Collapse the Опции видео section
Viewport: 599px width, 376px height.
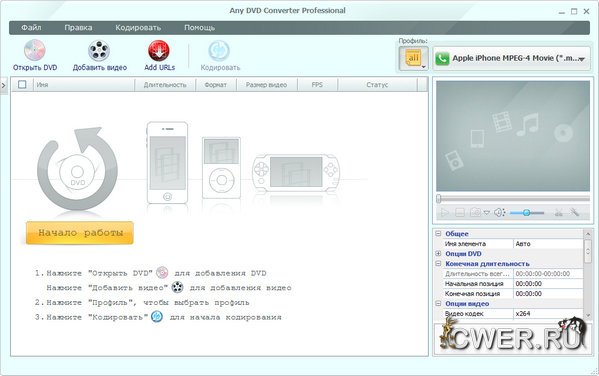tap(438, 303)
